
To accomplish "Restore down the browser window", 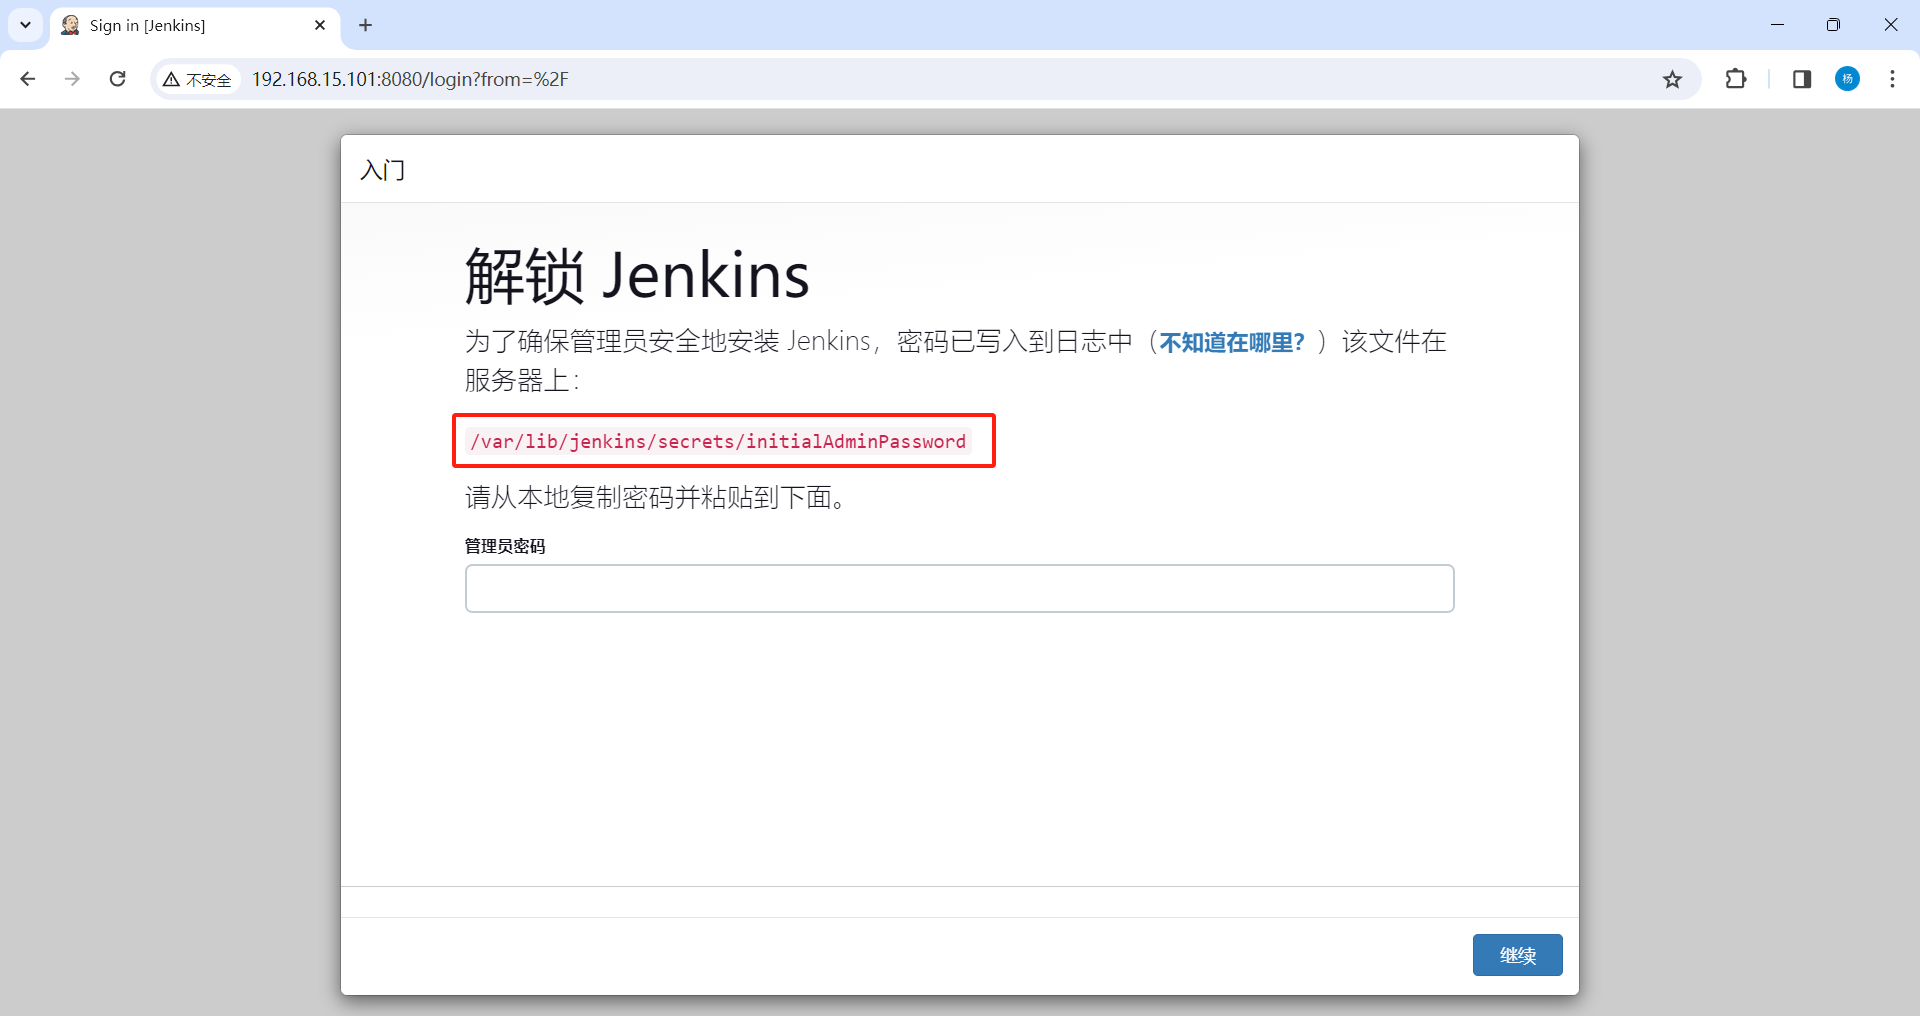I will [x=1833, y=25].
